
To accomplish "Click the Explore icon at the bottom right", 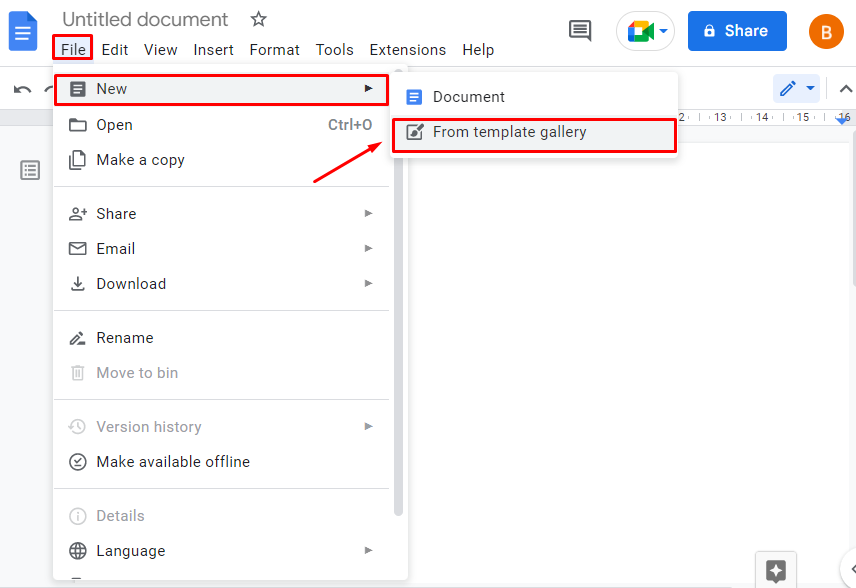I will pos(776,571).
